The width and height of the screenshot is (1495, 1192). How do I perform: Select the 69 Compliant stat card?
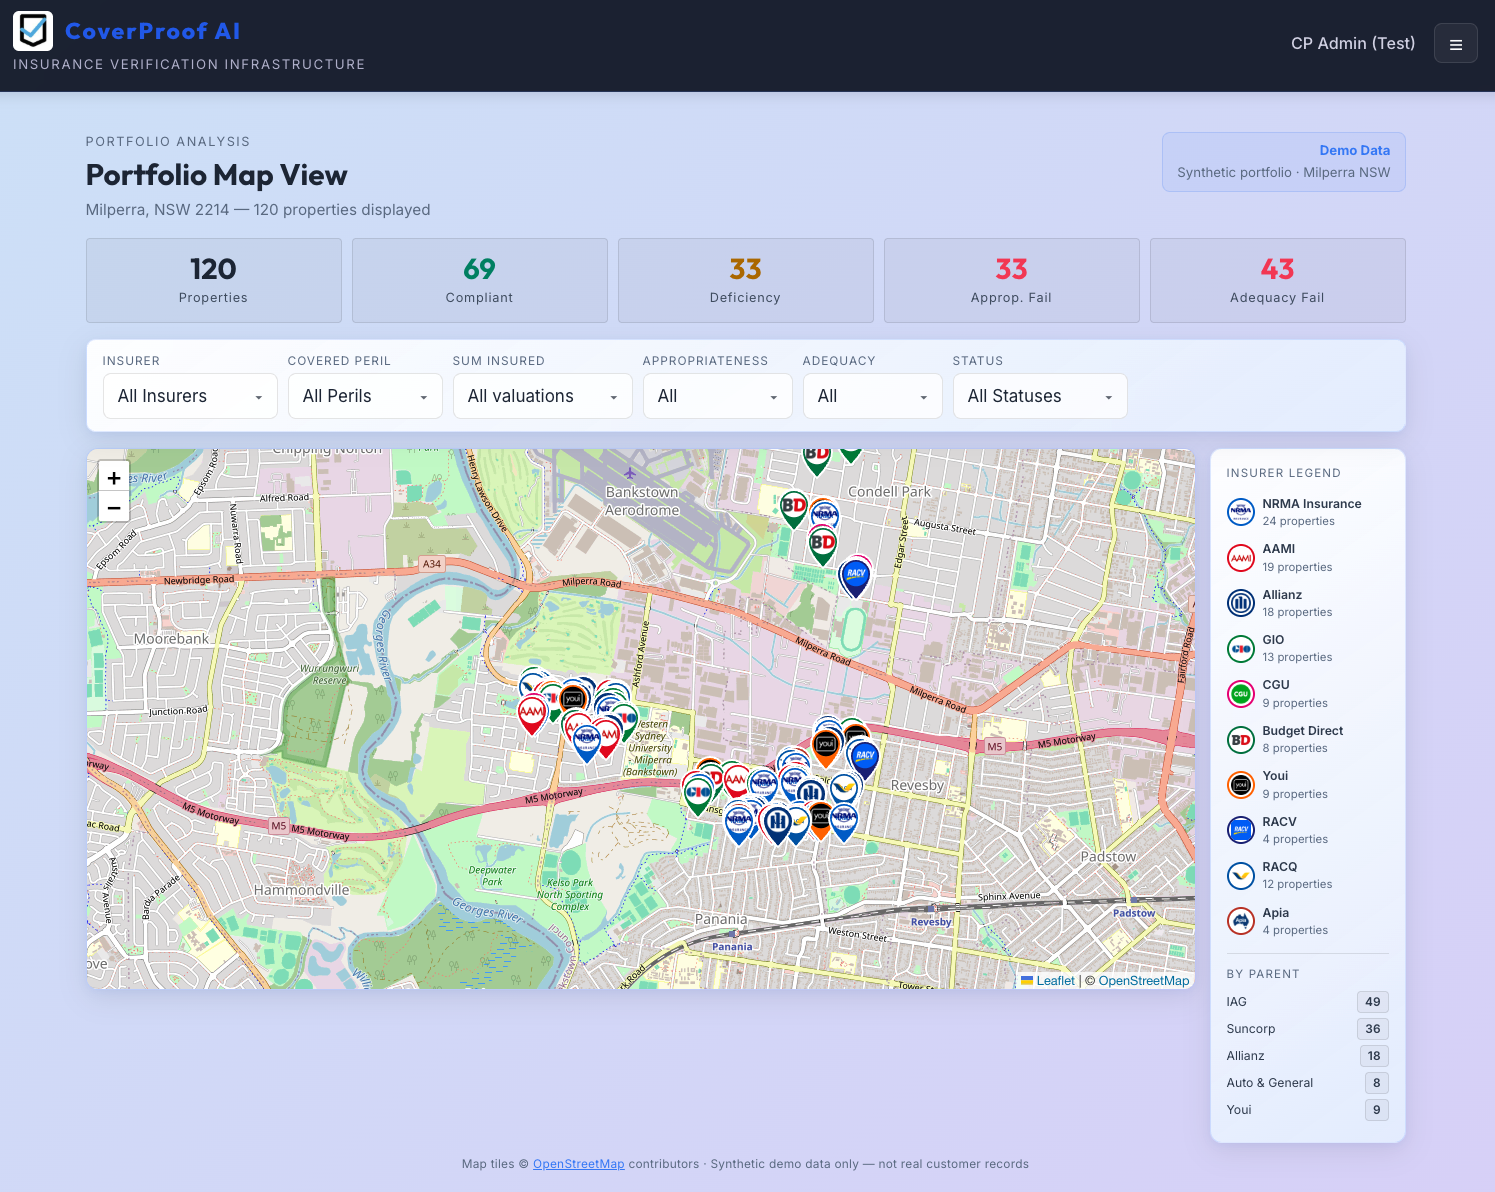(x=480, y=280)
